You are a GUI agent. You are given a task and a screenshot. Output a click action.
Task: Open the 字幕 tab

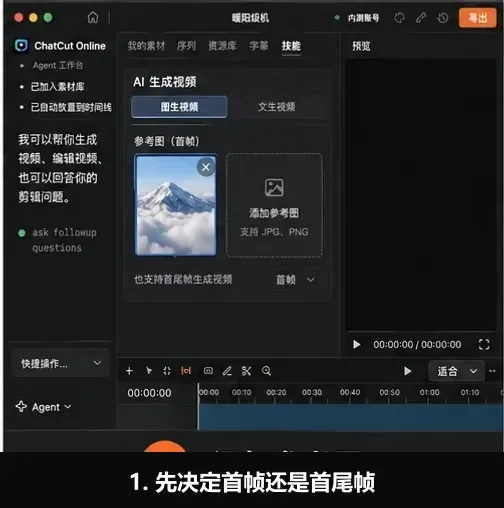coord(259,46)
